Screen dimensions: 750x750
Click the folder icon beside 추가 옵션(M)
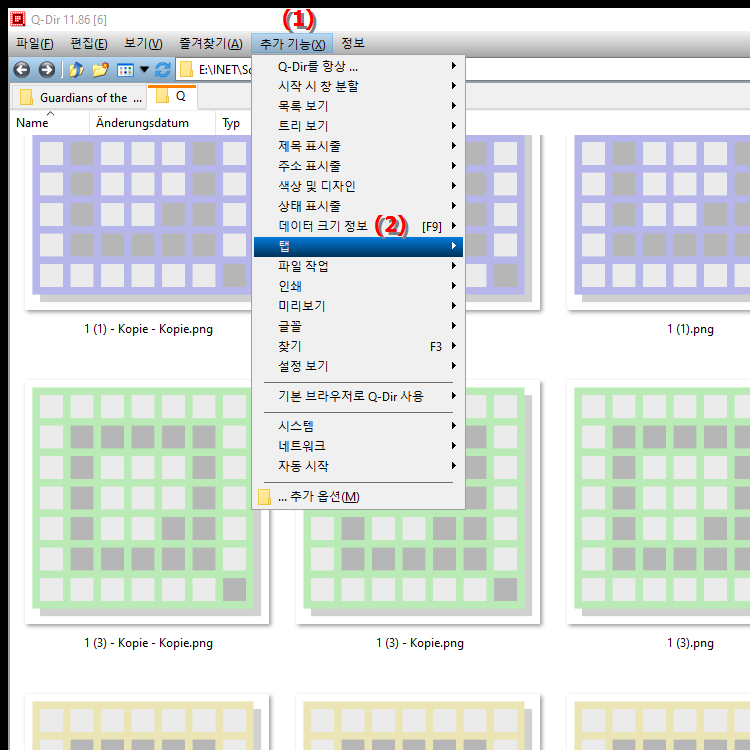pos(264,497)
